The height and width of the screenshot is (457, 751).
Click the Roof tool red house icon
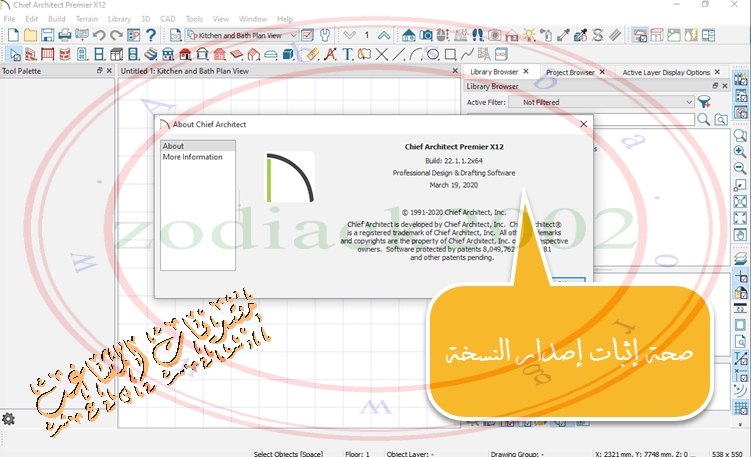point(185,54)
